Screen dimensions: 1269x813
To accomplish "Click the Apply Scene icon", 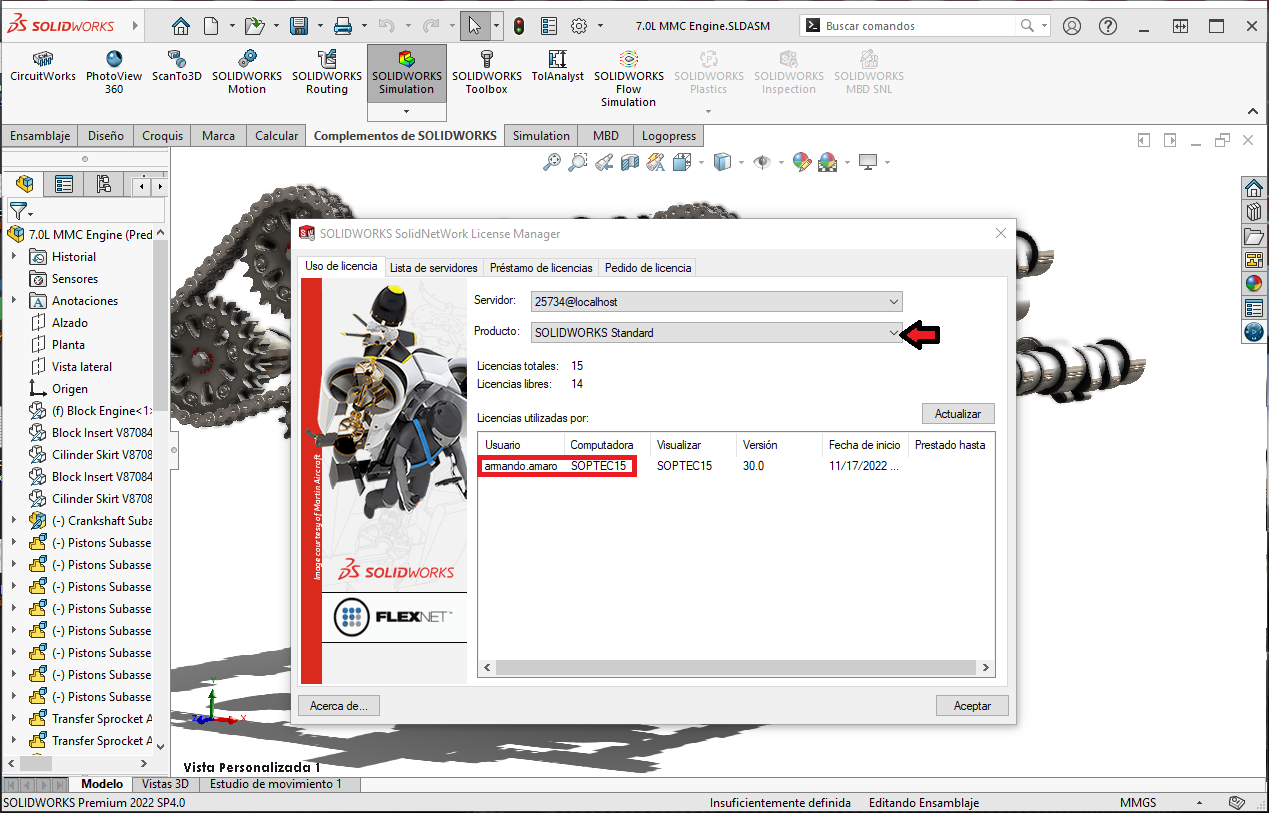I will tap(827, 161).
